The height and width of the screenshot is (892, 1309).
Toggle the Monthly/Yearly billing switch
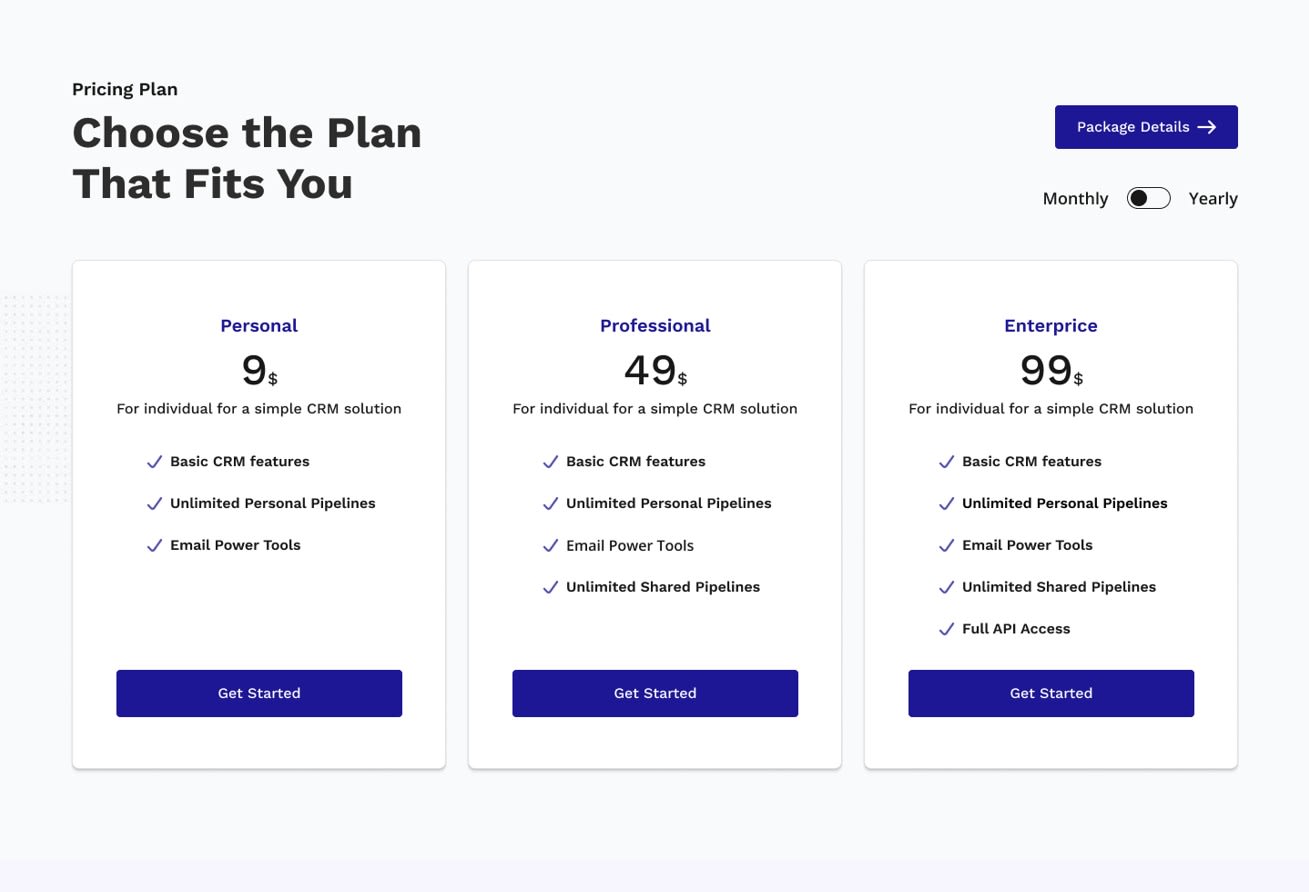tap(1148, 198)
